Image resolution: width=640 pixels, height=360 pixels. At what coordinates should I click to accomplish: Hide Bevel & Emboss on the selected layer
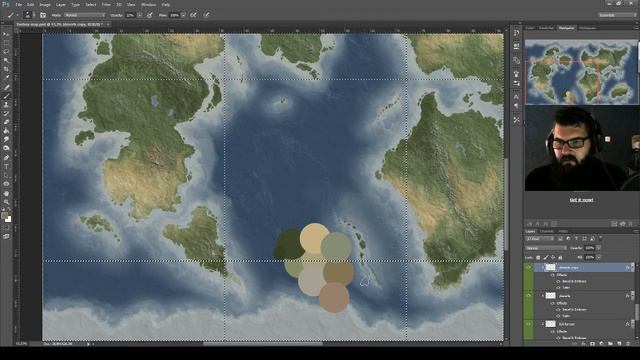click(x=558, y=281)
